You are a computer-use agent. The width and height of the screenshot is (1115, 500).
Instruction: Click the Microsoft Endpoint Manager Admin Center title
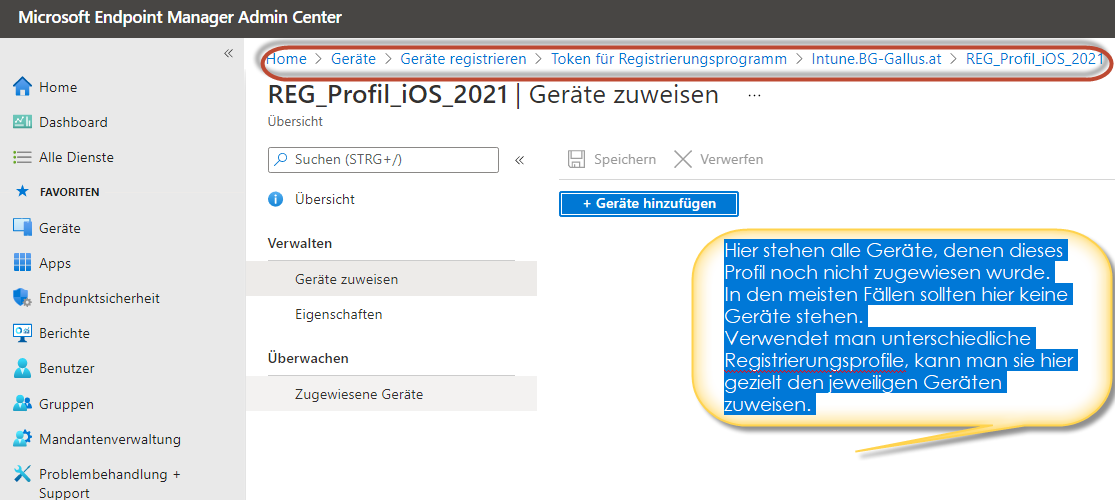180,18
